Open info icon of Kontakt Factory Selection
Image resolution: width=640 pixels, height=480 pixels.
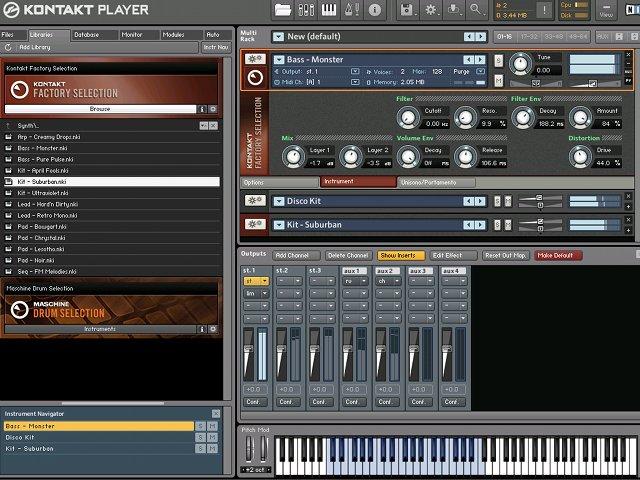click(x=201, y=109)
